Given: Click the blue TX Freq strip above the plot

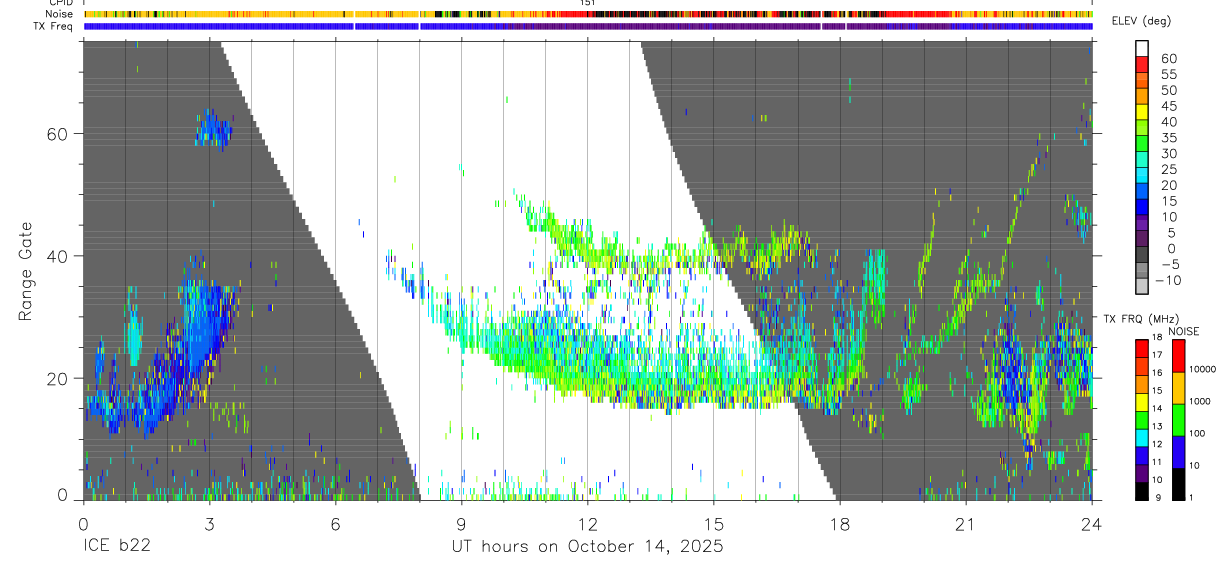Looking at the screenshot, I should 588,26.
